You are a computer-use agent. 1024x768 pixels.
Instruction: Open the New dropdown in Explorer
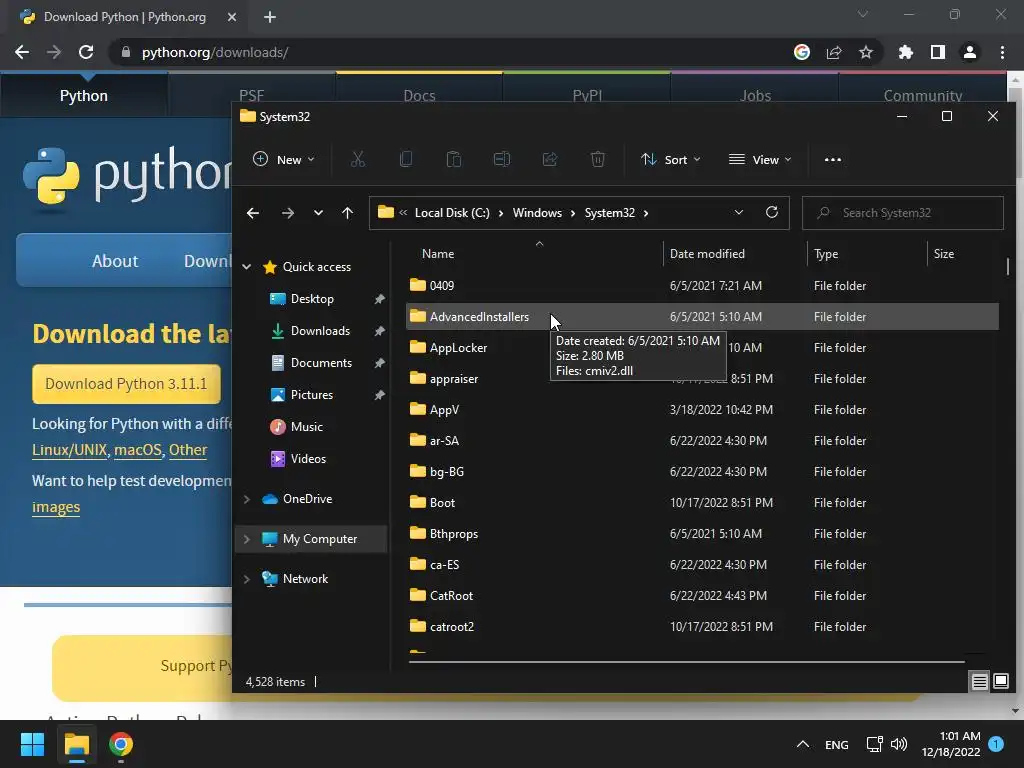[284, 159]
